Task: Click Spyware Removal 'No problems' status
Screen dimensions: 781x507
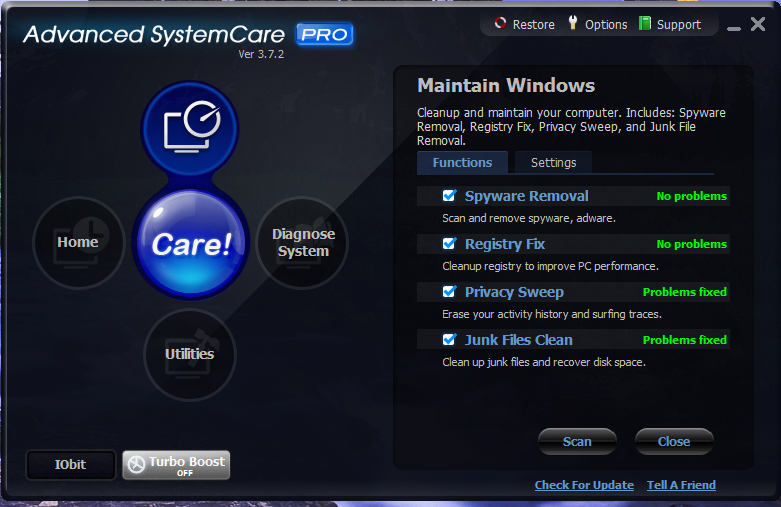Action: point(691,196)
